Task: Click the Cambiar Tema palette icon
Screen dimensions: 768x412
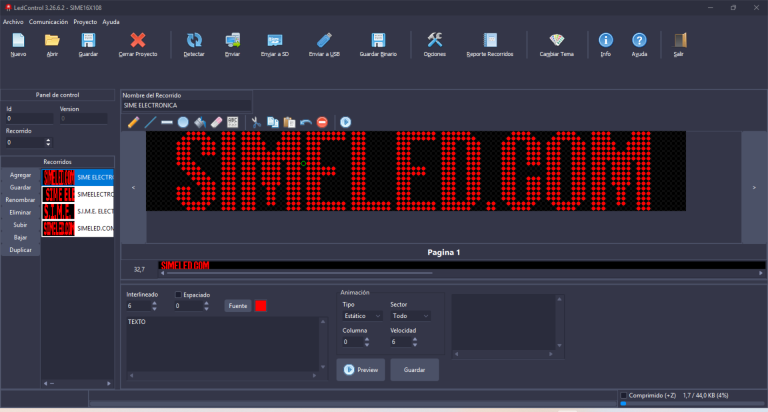Action: [x=556, y=40]
